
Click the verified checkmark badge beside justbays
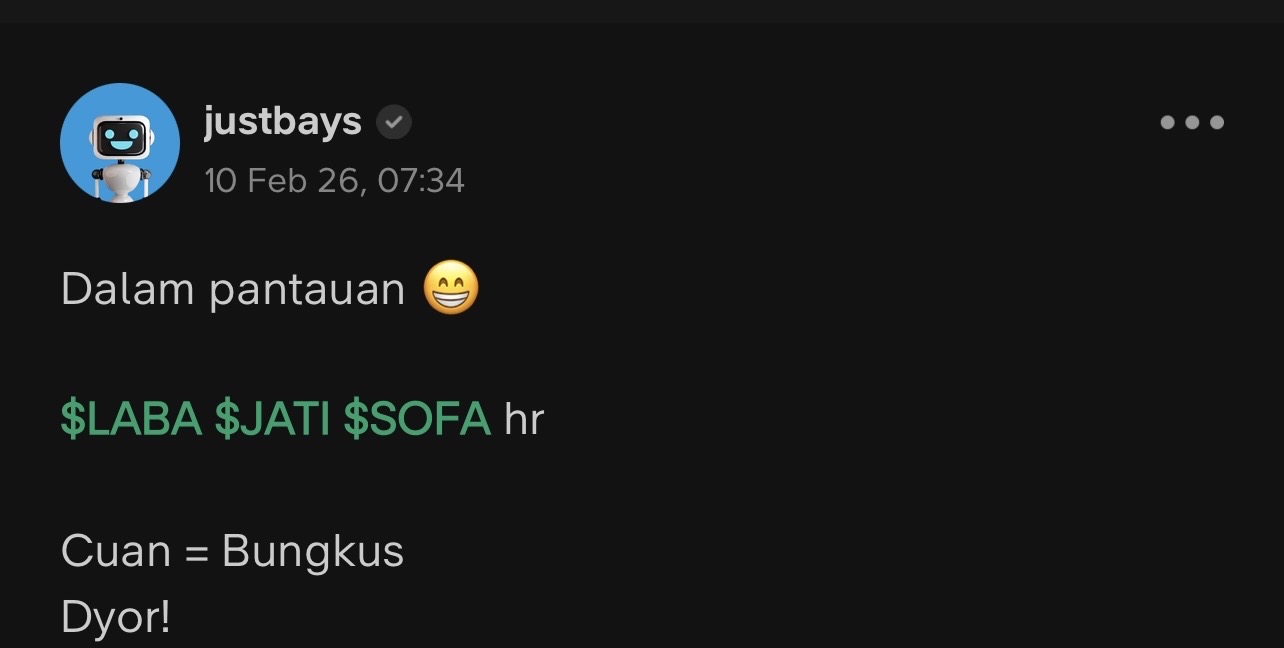[394, 123]
